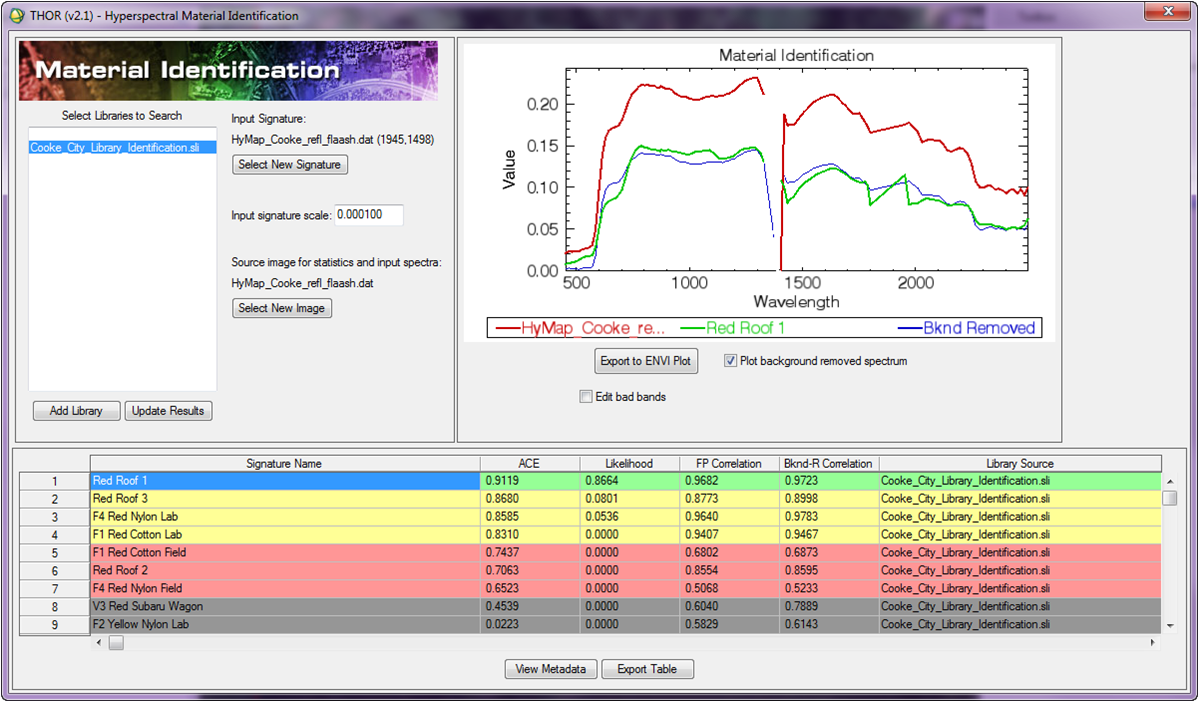Click the table's scroll down arrow

coord(1169,625)
